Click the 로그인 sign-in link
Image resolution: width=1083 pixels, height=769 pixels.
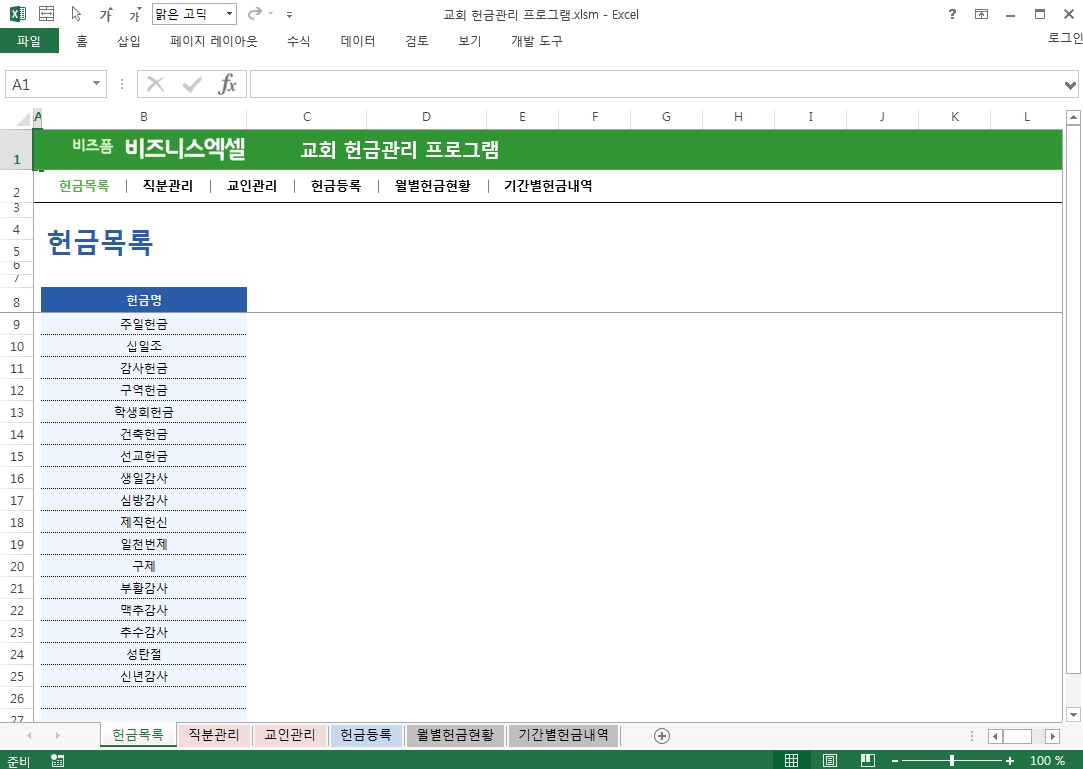tap(1065, 37)
